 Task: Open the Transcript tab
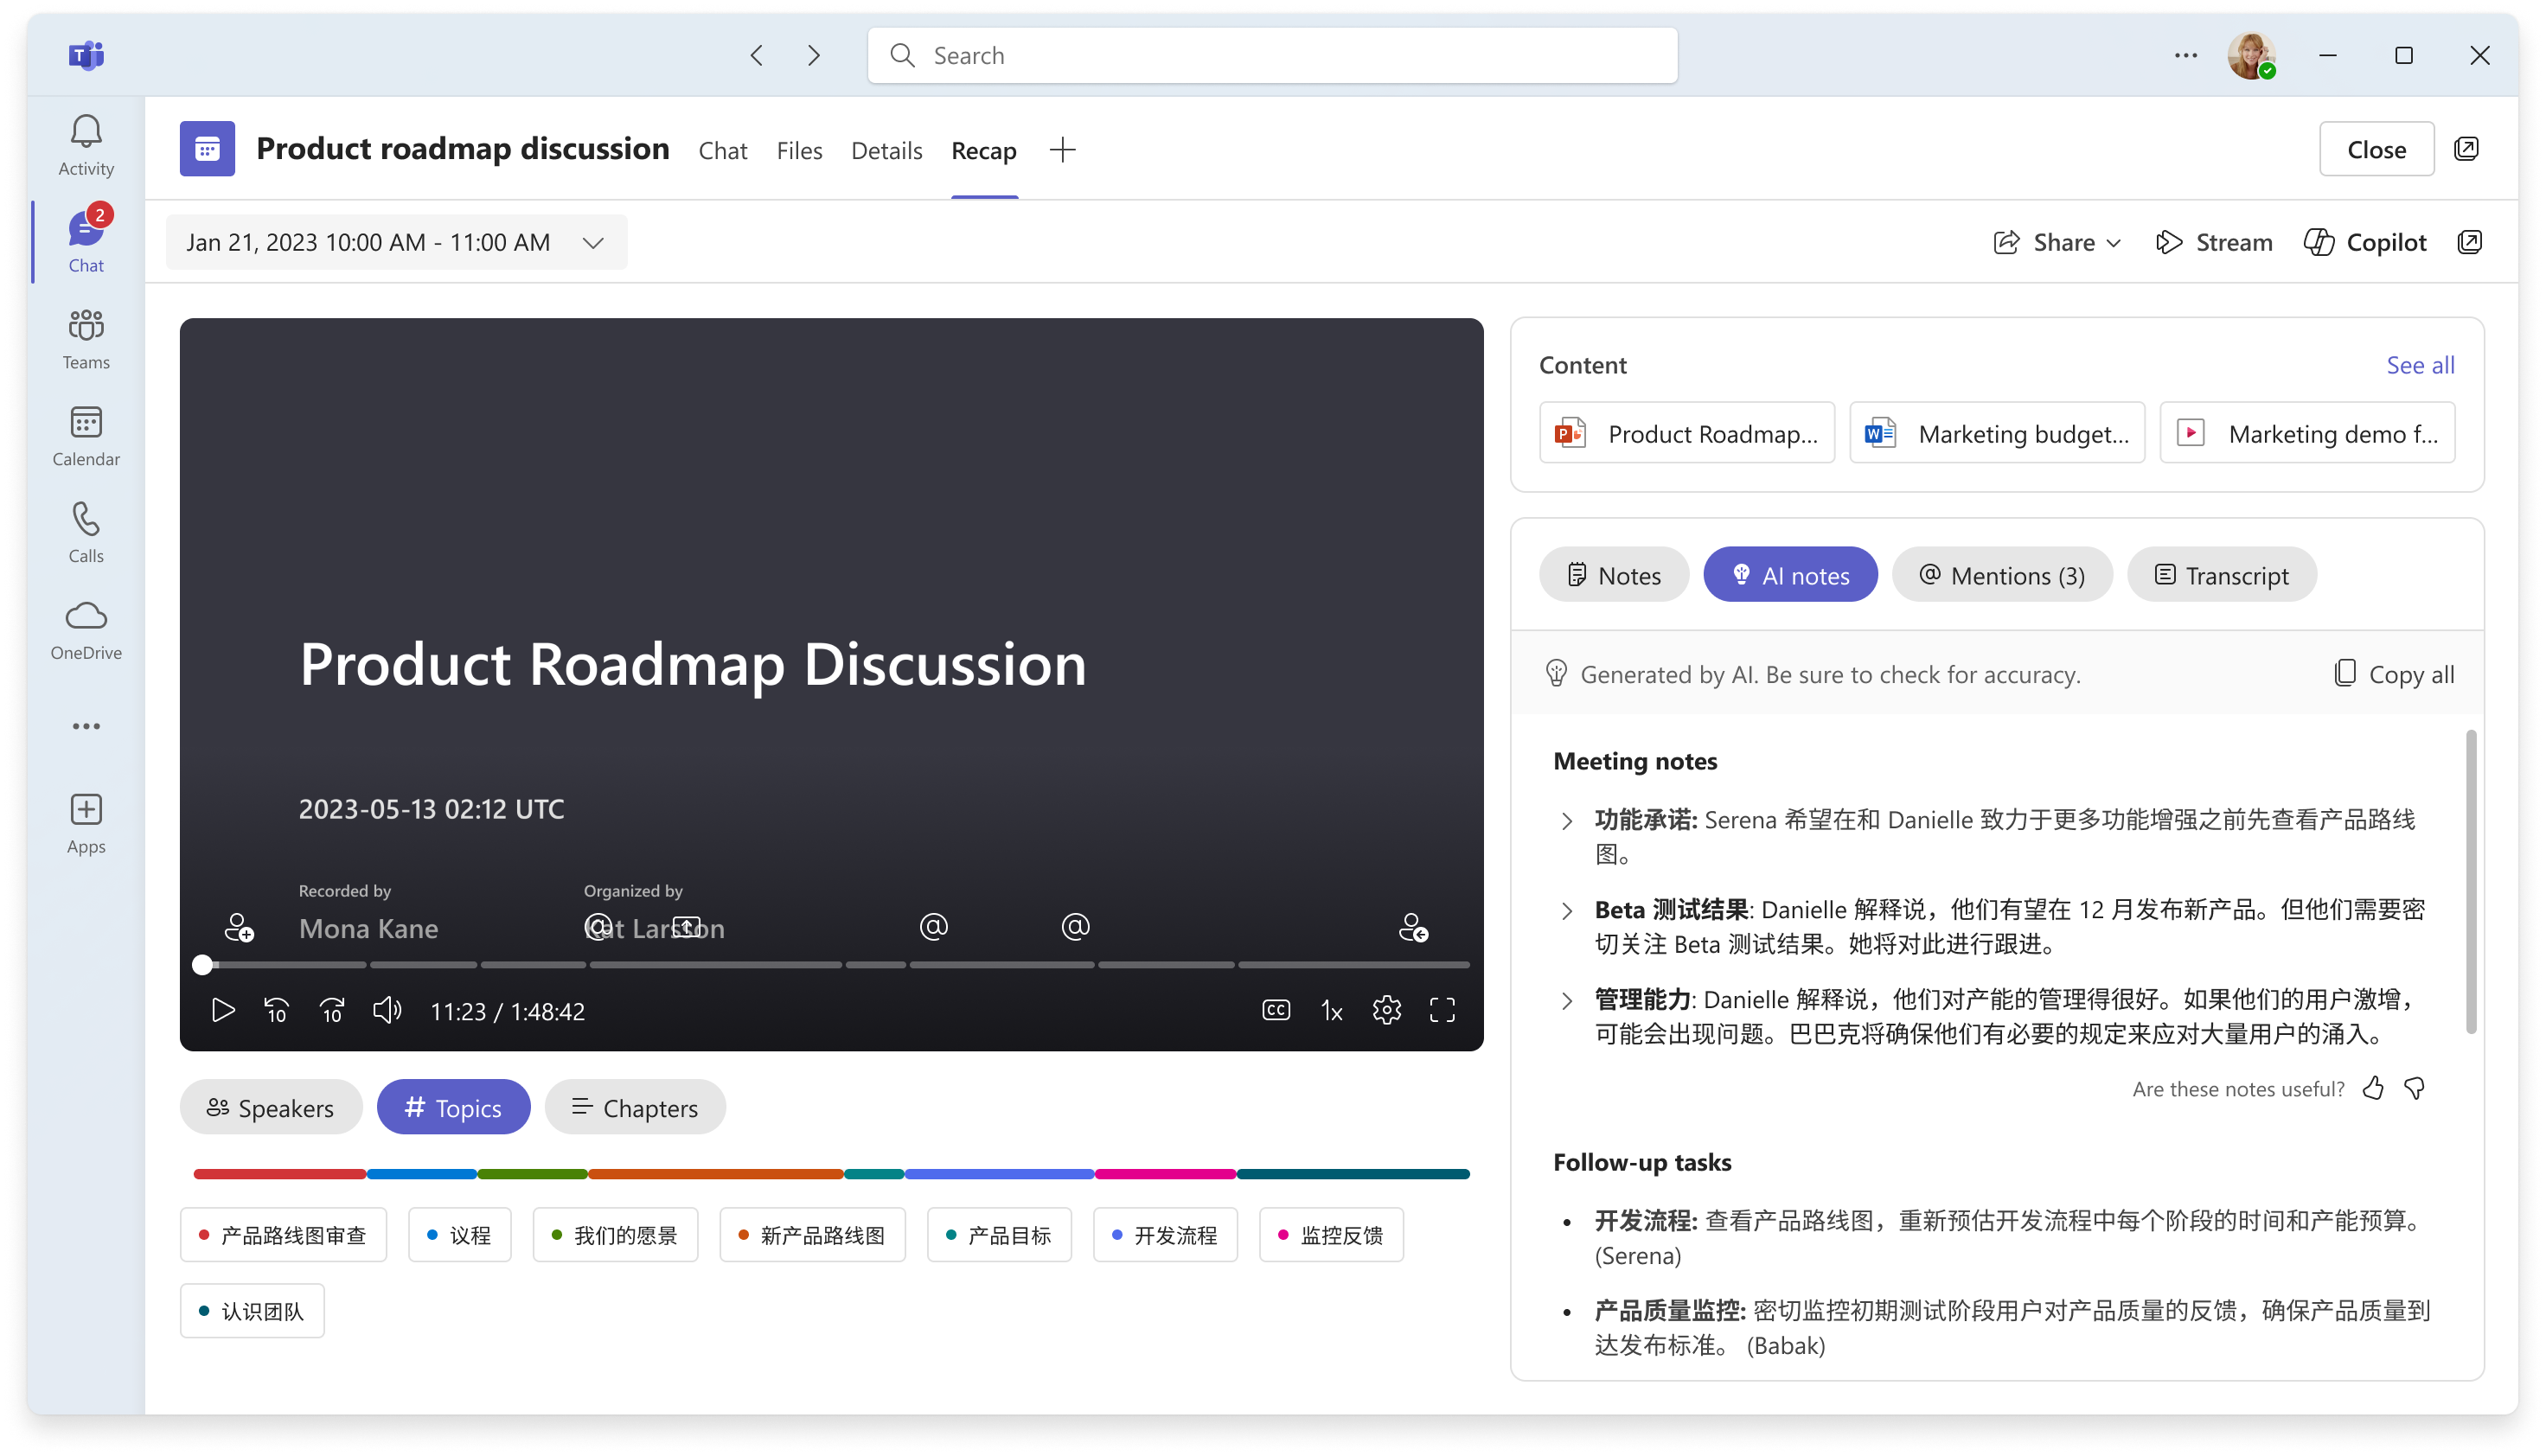pos(2222,574)
